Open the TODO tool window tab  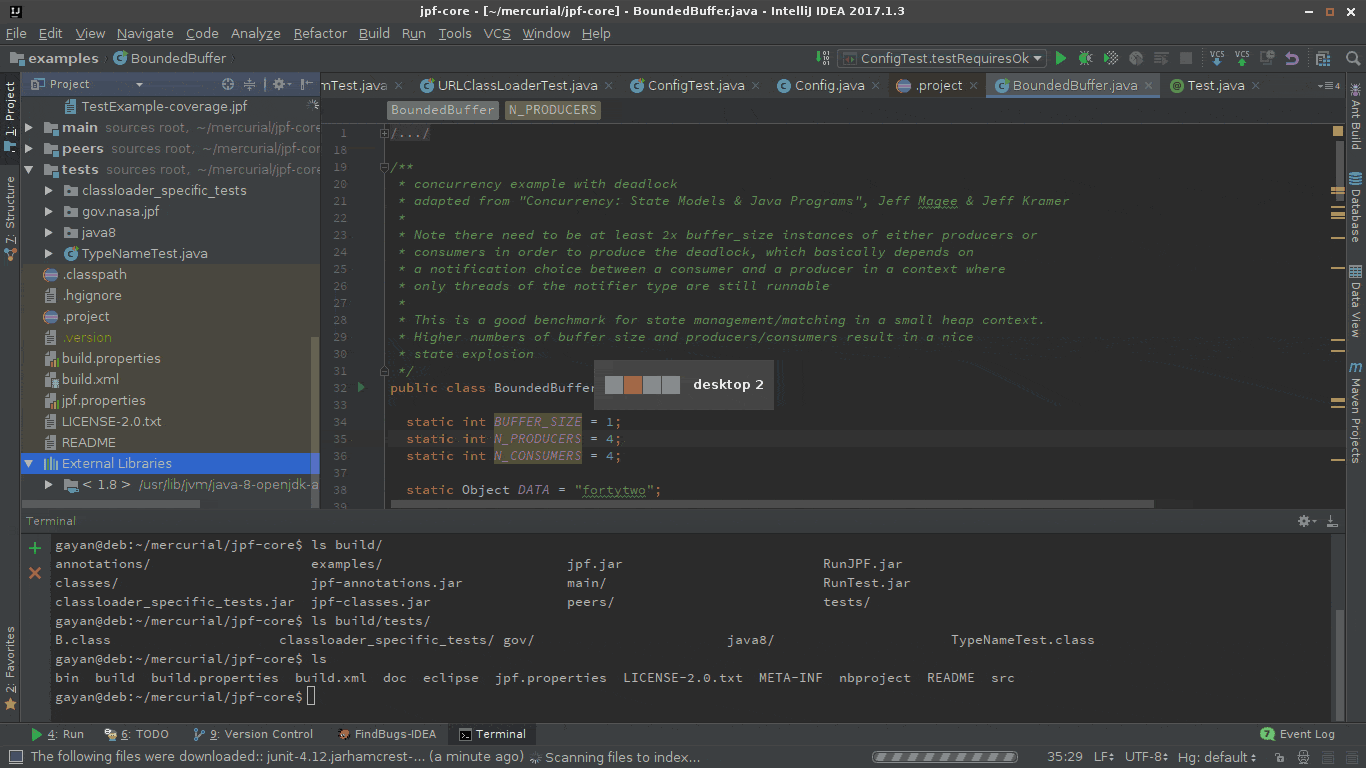pos(137,734)
